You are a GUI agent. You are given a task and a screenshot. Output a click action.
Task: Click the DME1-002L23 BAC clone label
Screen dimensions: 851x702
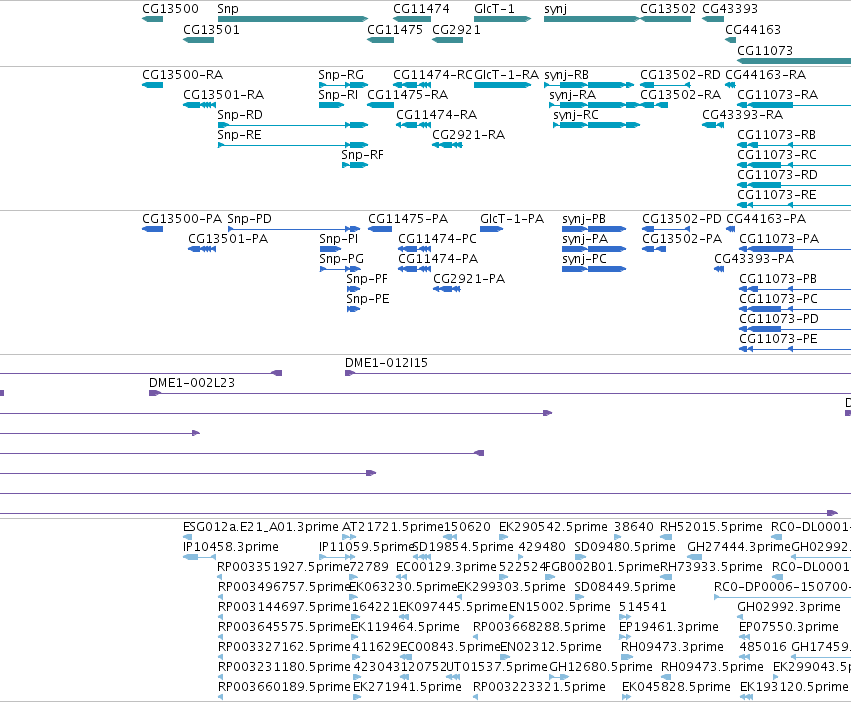tap(192, 383)
